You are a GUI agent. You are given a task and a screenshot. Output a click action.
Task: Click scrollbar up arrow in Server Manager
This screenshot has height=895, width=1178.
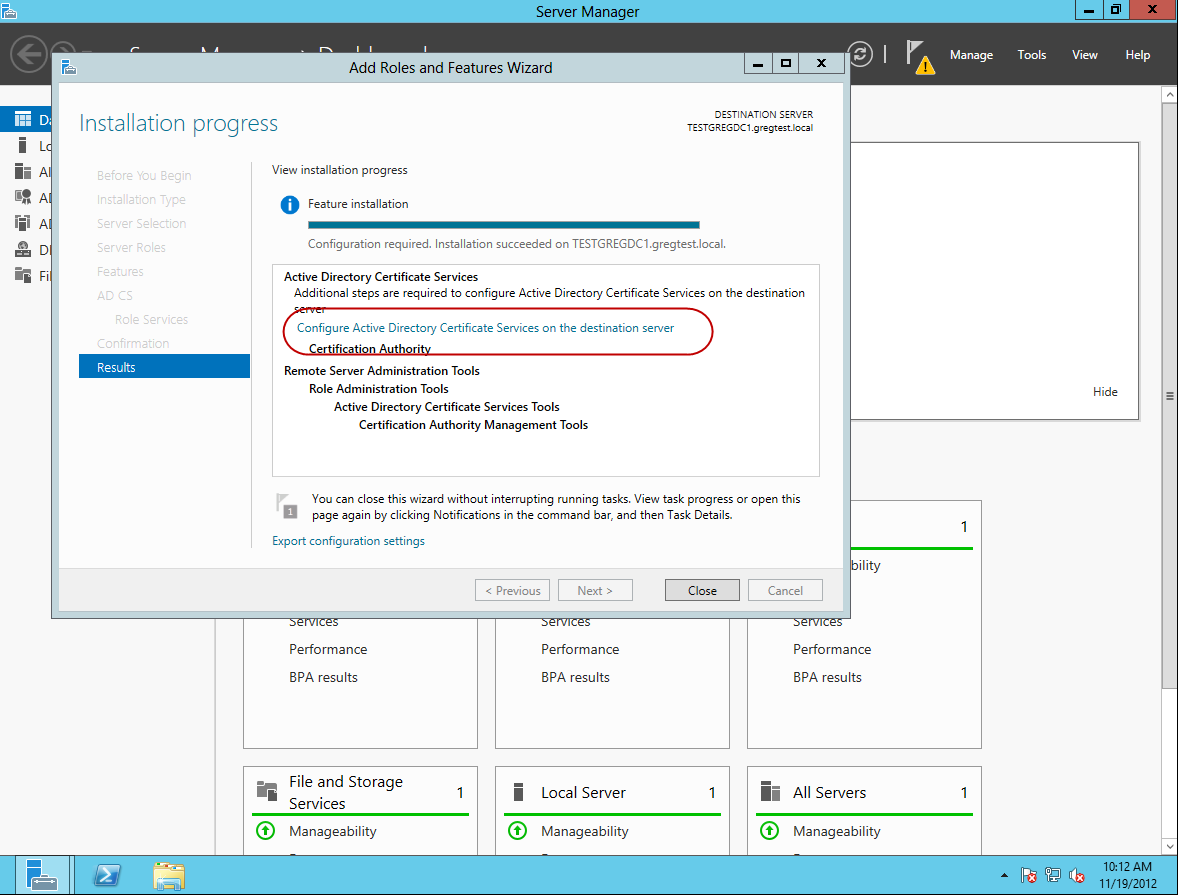tap(1169, 95)
